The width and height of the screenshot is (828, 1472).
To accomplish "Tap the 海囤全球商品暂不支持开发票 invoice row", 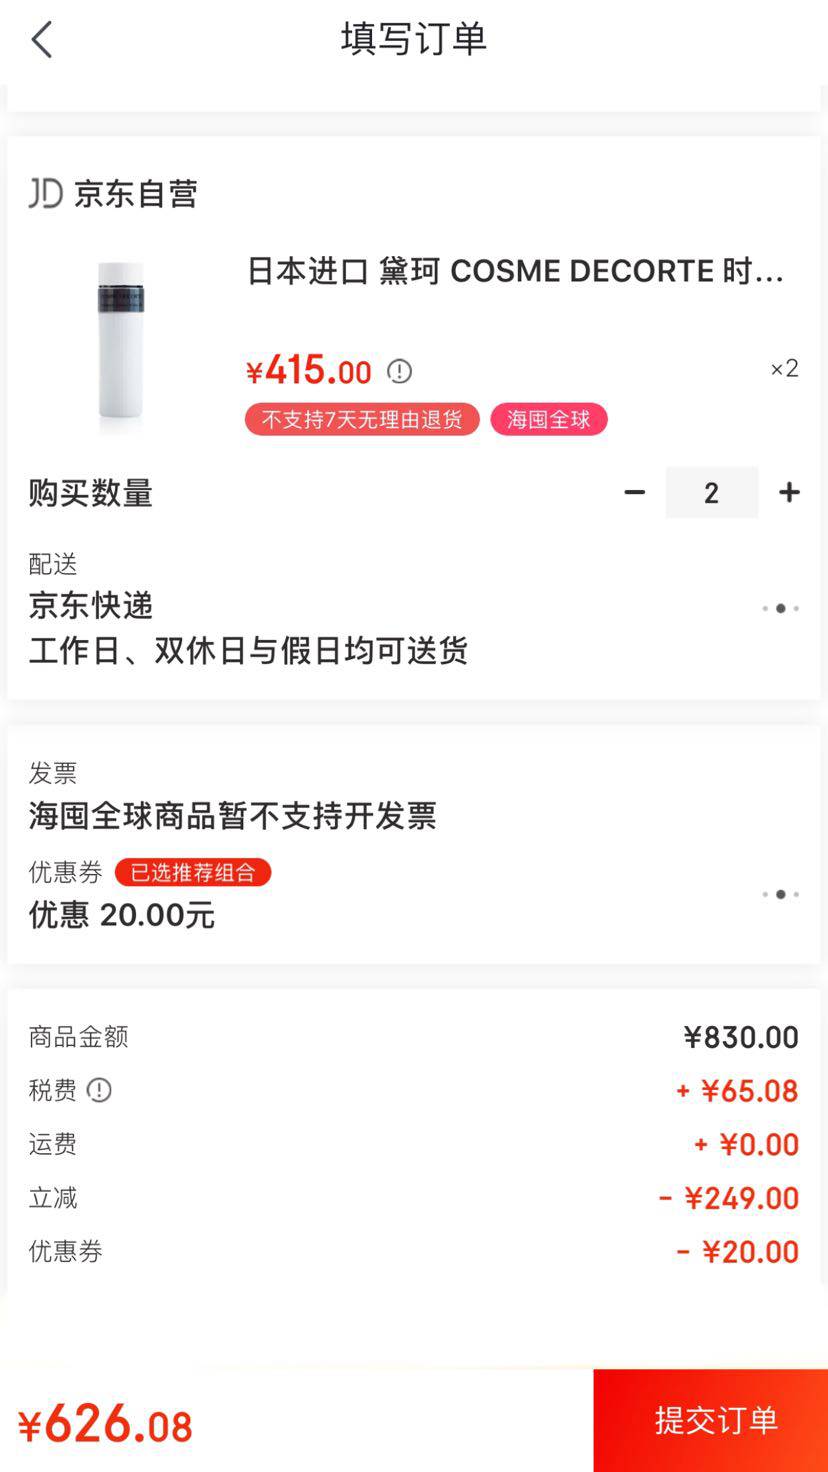I will click(232, 816).
